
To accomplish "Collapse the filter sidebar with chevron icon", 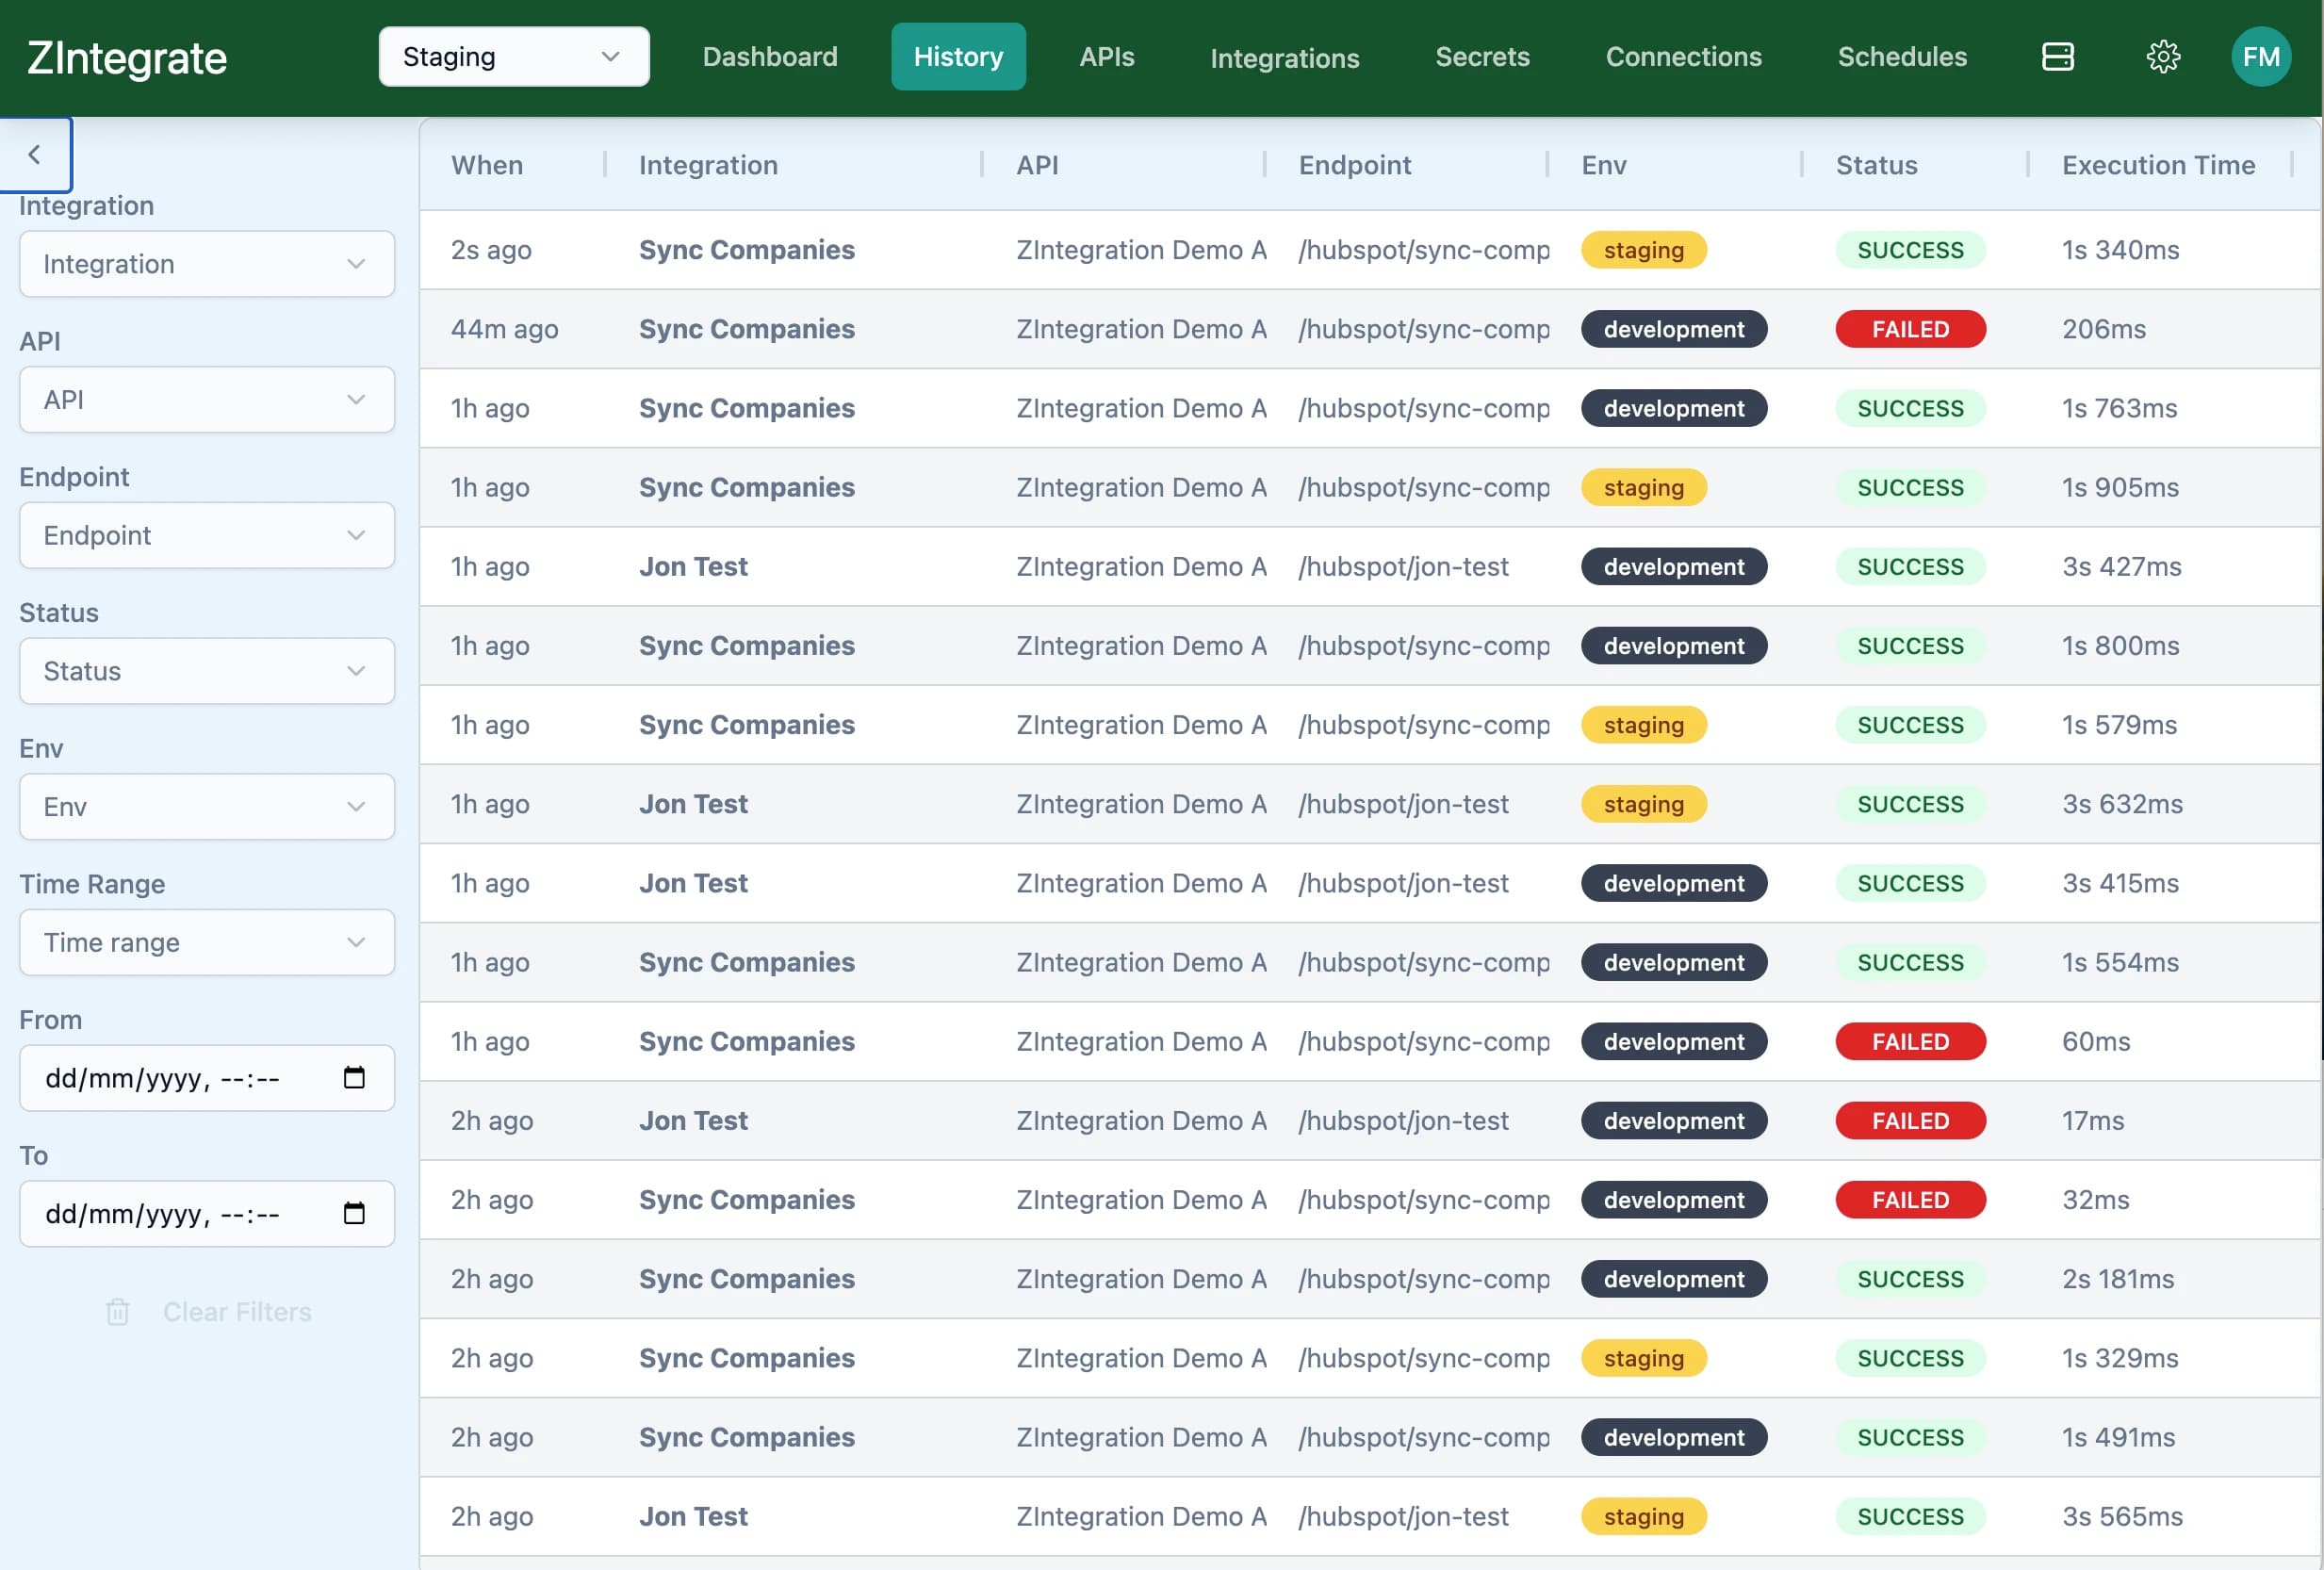I will tap(36, 154).
